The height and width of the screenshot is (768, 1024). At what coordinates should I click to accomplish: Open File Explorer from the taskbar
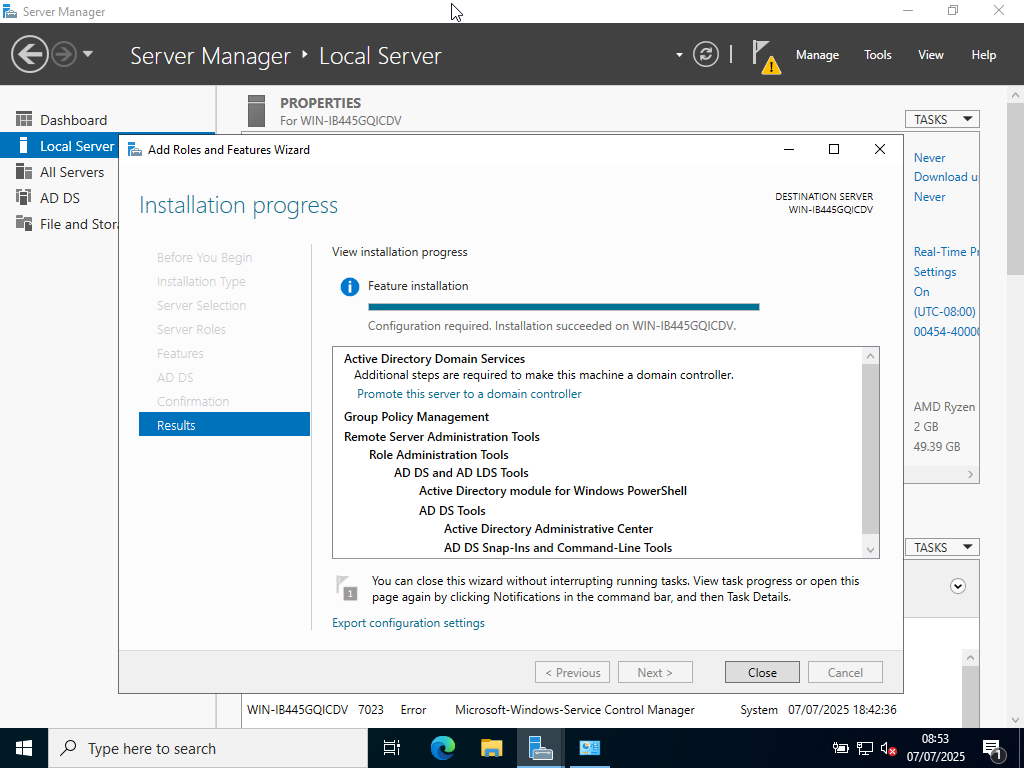coord(491,748)
